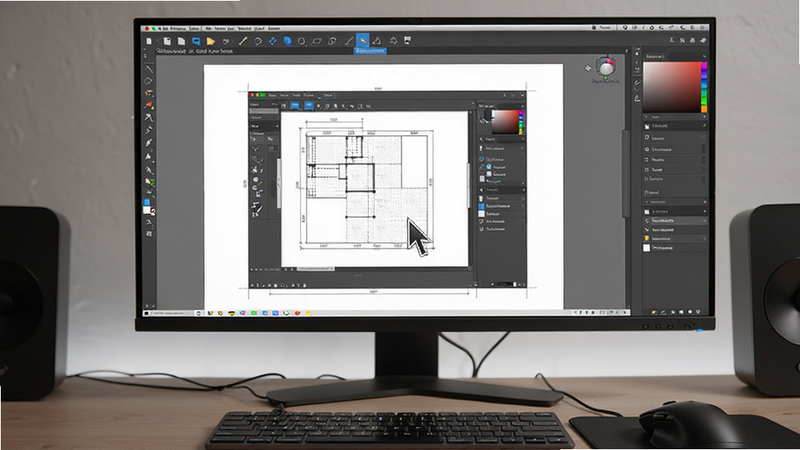Select the circle shape tool in top toolbar
This screenshot has width=800, height=450.
click(302, 41)
